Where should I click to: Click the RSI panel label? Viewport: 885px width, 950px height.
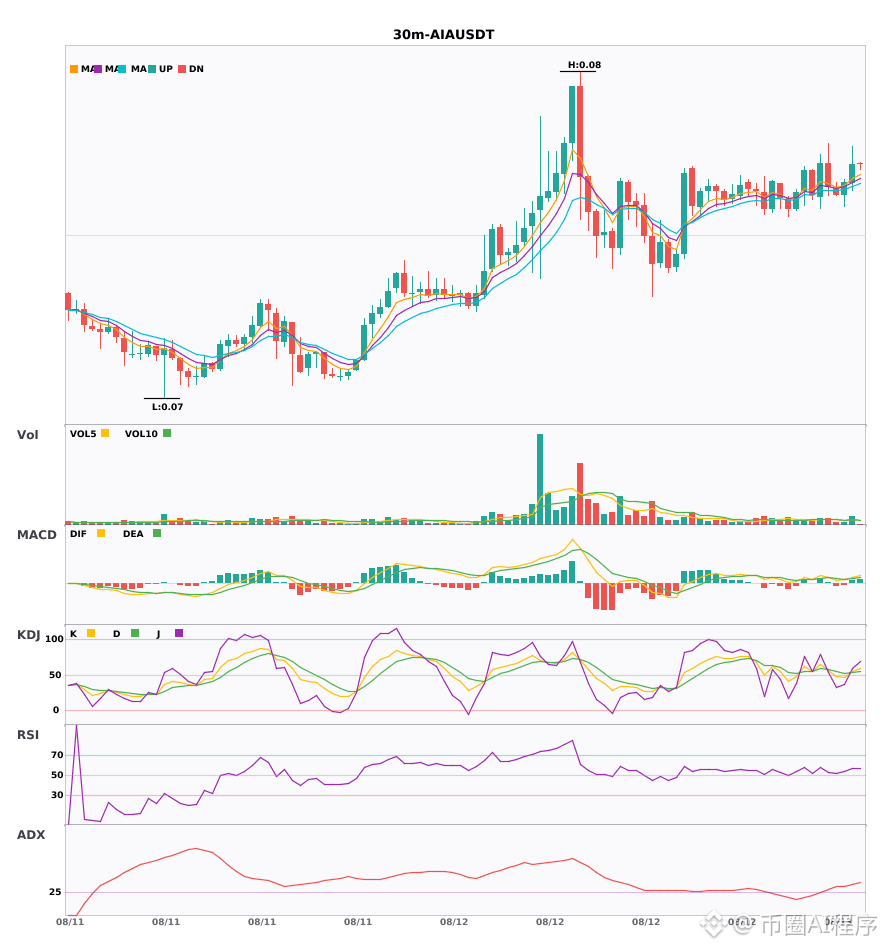click(28, 734)
